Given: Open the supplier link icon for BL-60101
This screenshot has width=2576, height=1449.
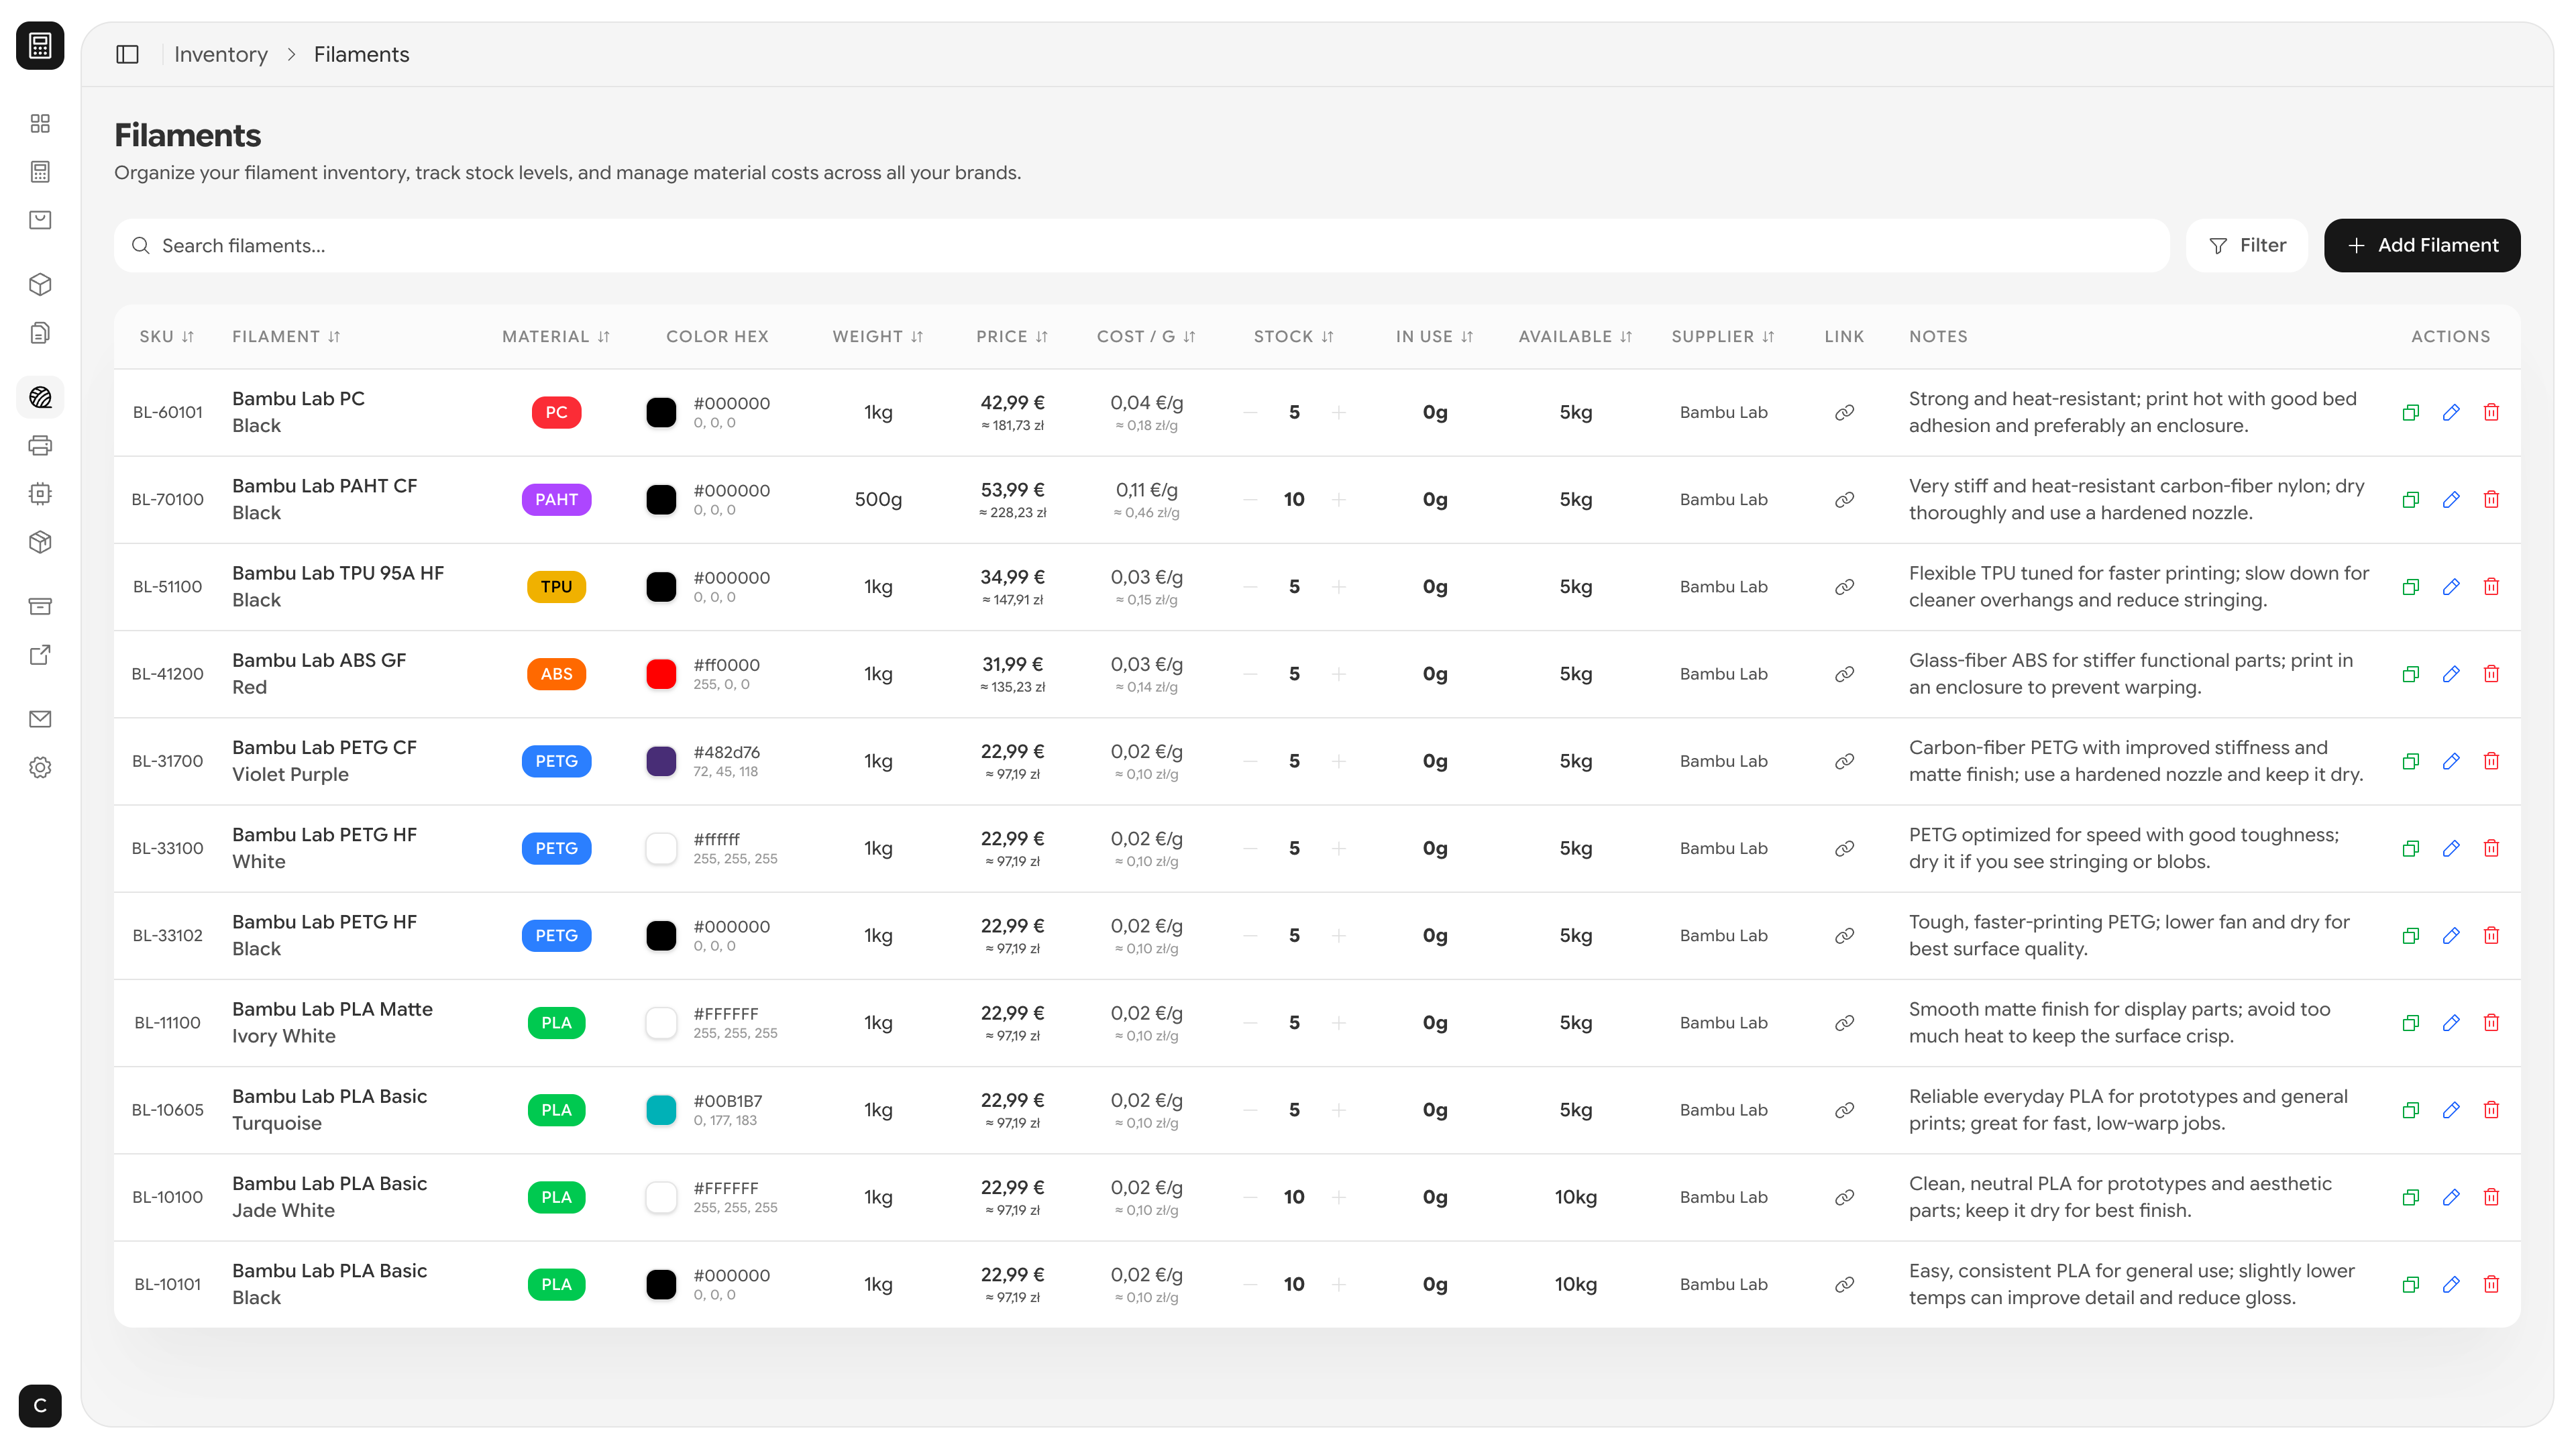Looking at the screenshot, I should point(1844,412).
